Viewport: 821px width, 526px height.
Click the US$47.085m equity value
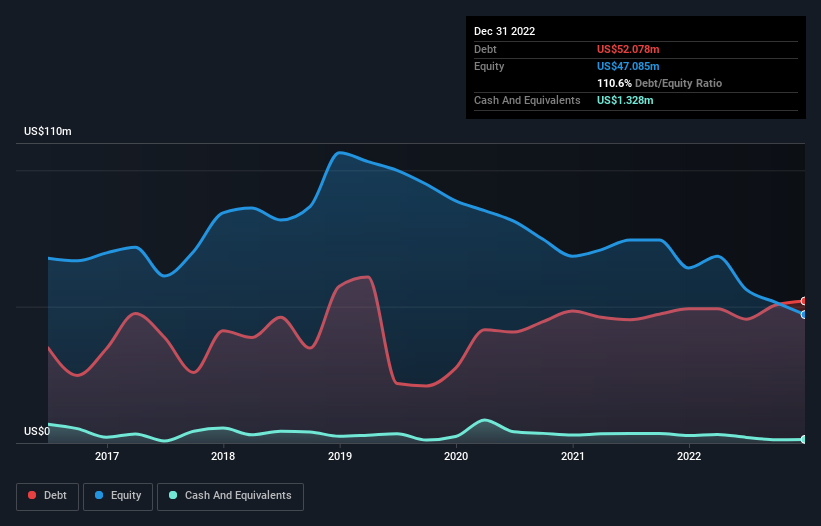pyautogui.click(x=628, y=66)
